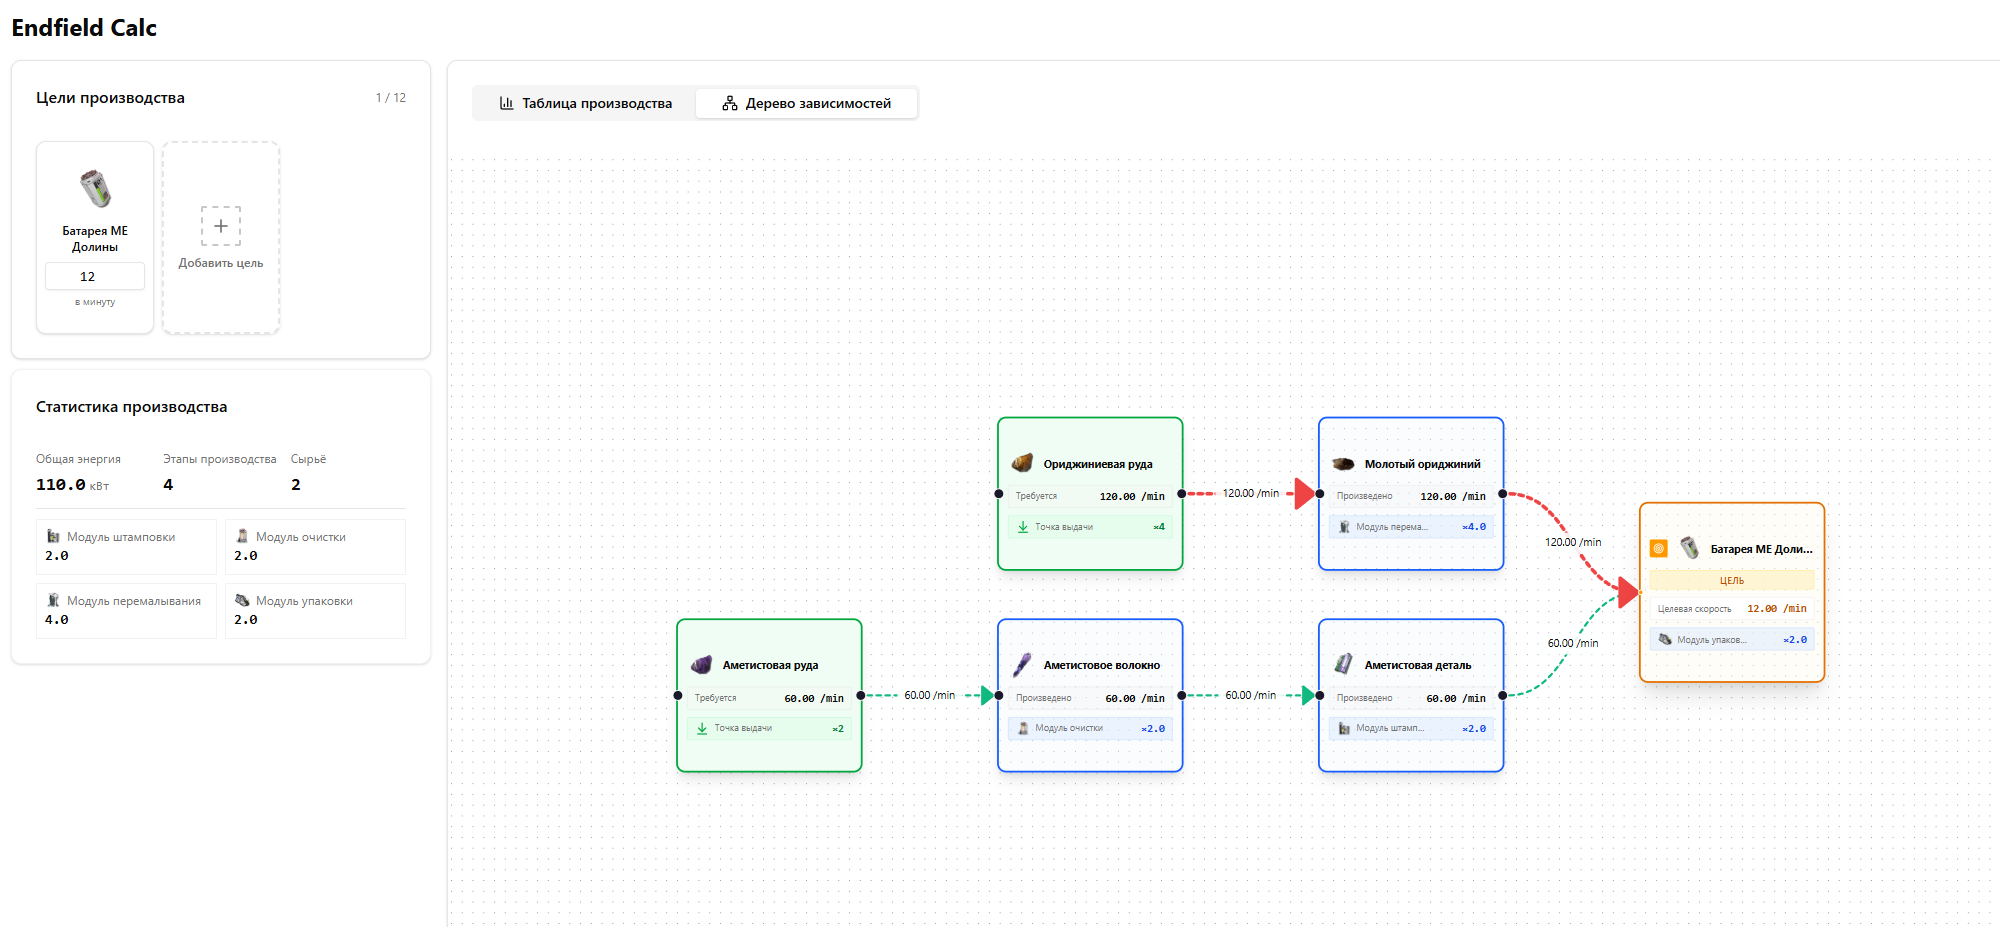Click the Модуль упаковки icon in statistics
This screenshot has height=927, width=2000.
click(x=242, y=601)
